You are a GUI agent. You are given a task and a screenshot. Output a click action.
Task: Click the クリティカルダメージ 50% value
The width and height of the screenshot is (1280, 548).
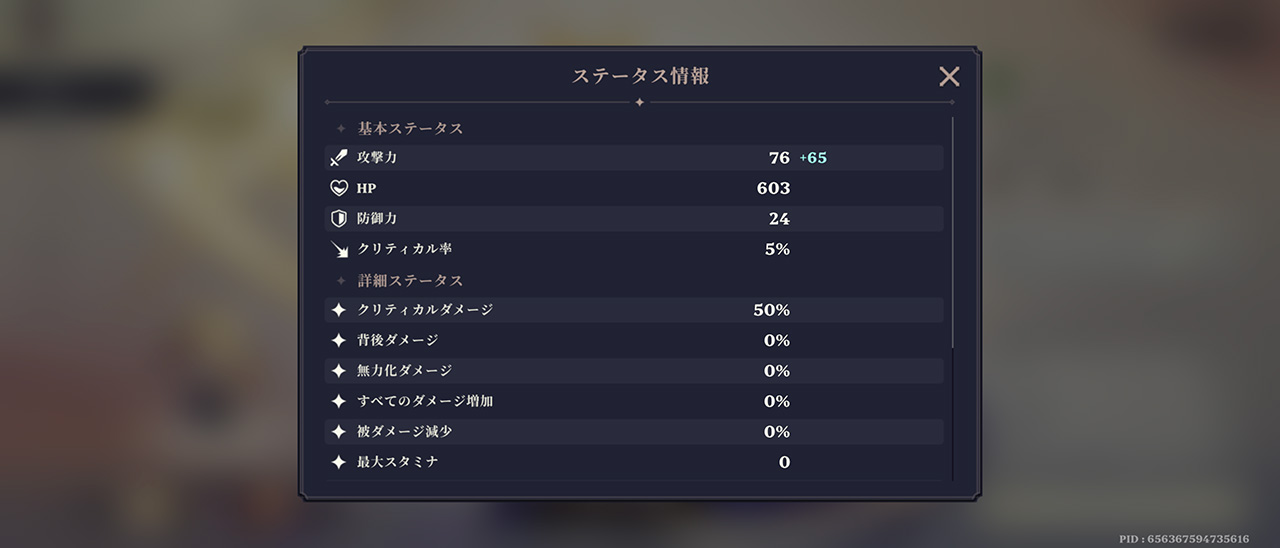[x=771, y=310]
